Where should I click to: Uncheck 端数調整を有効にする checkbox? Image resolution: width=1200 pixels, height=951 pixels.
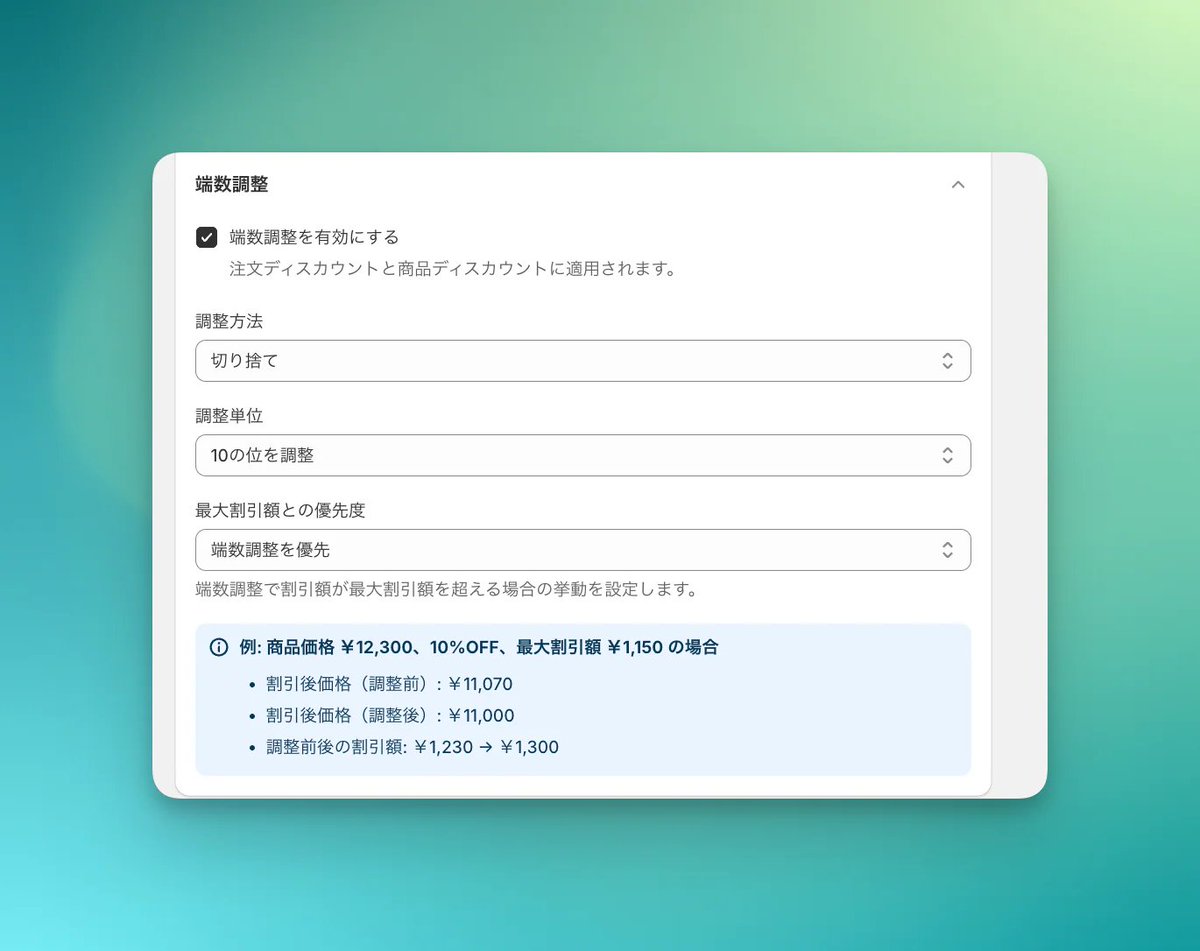click(x=206, y=237)
